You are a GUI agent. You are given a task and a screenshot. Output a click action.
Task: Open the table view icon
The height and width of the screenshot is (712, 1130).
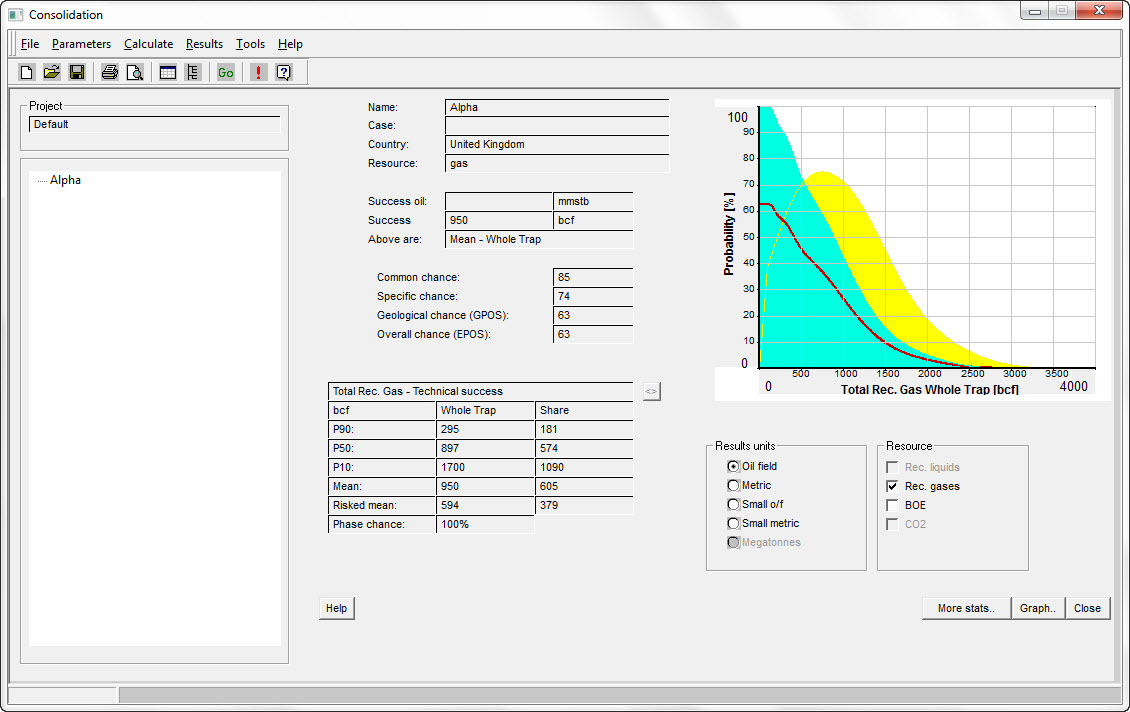click(x=167, y=71)
